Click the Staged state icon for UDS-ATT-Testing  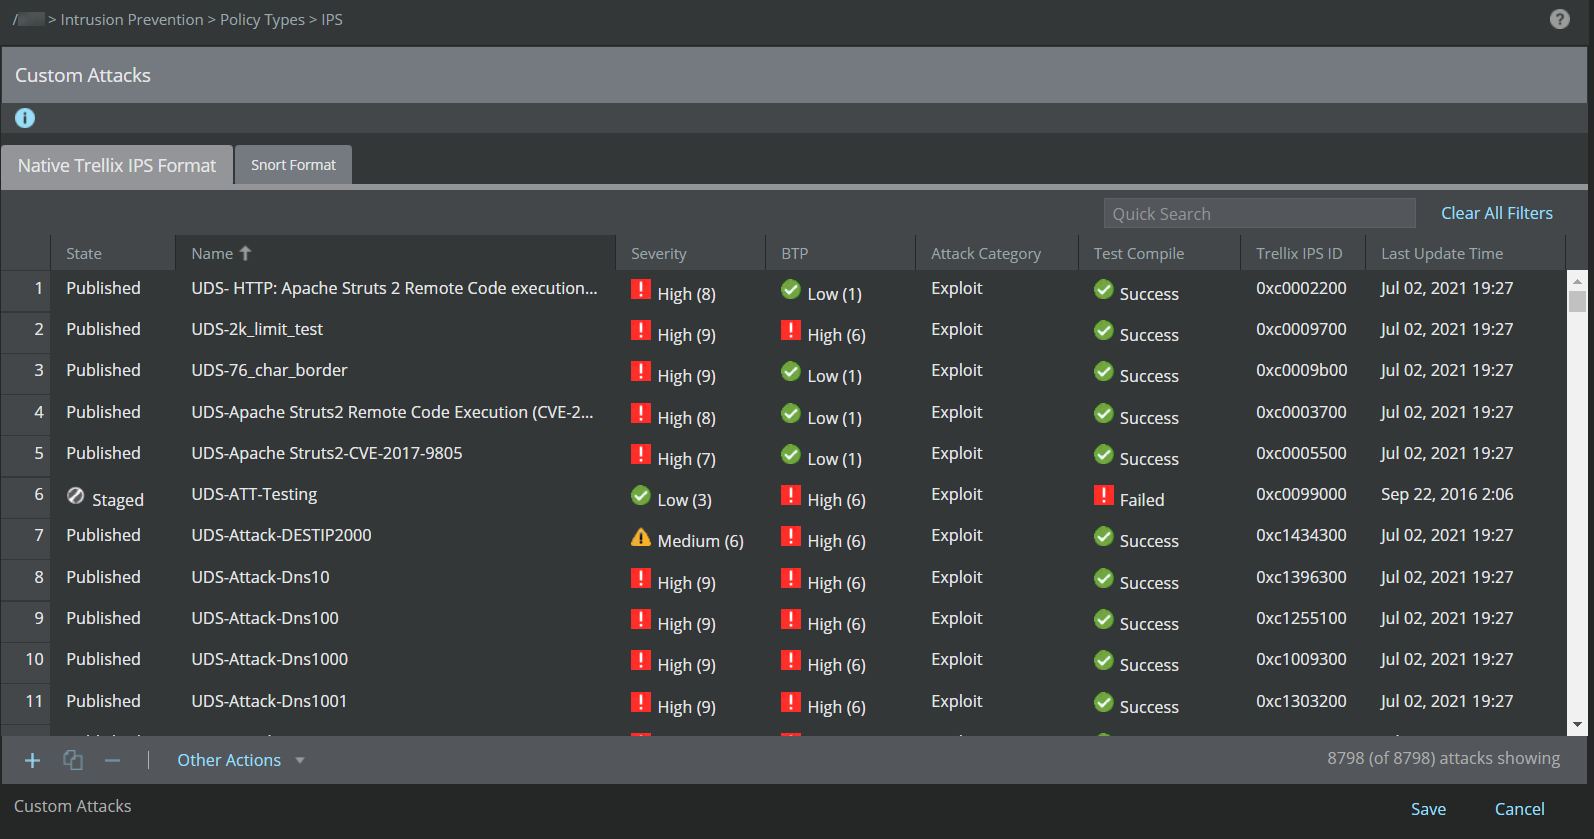(76, 496)
